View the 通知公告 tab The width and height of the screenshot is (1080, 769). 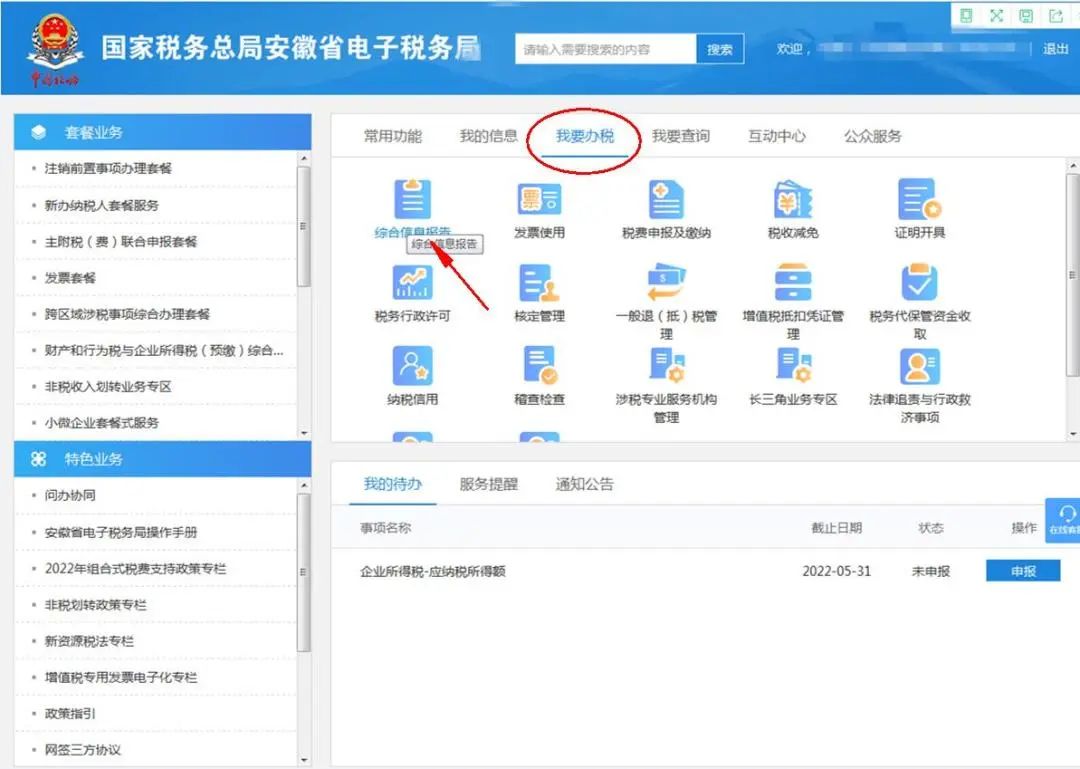(x=585, y=484)
